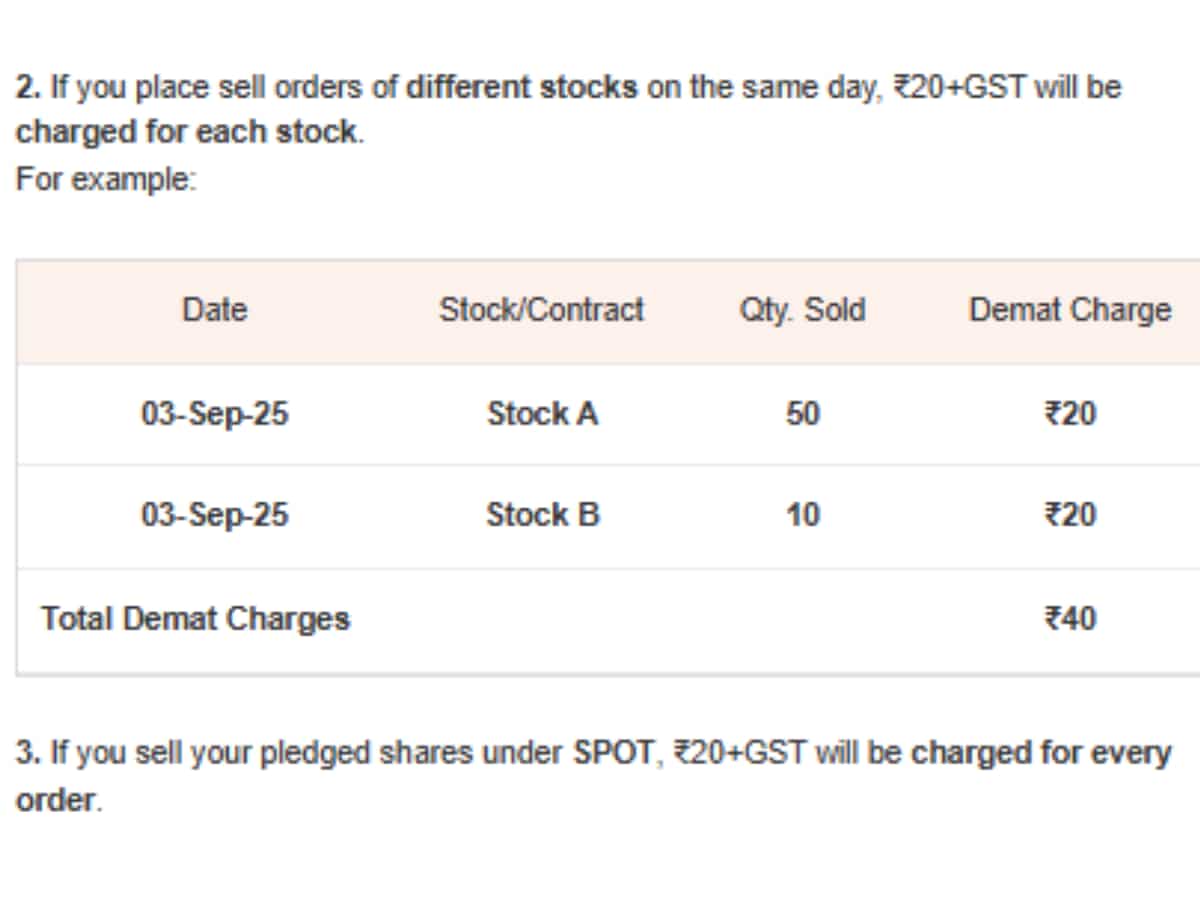Select the Stock A cell
This screenshot has width=1200, height=900.
pyautogui.click(x=542, y=413)
